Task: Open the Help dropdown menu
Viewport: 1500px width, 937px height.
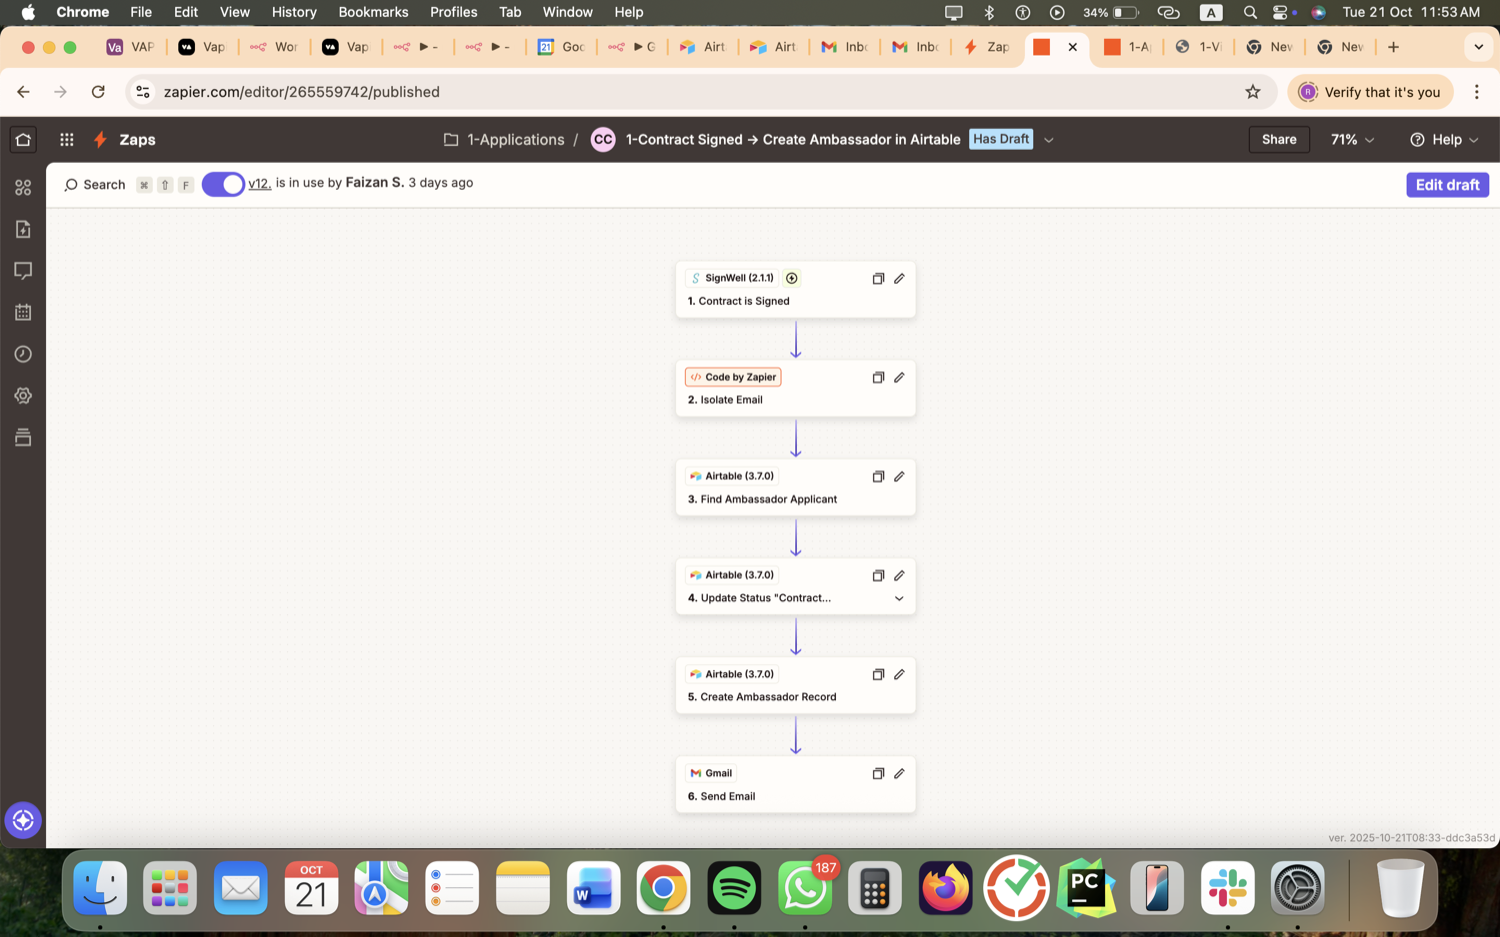Action: (x=1444, y=140)
